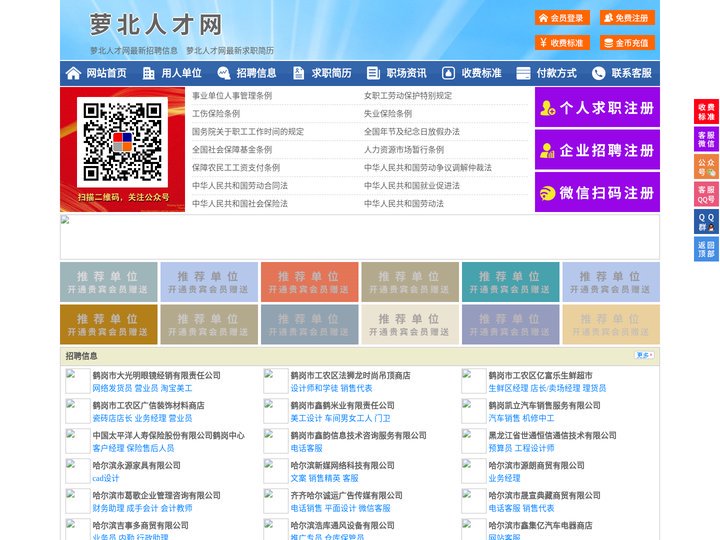Open 中华人民共和国劳动法 link

coord(404,203)
